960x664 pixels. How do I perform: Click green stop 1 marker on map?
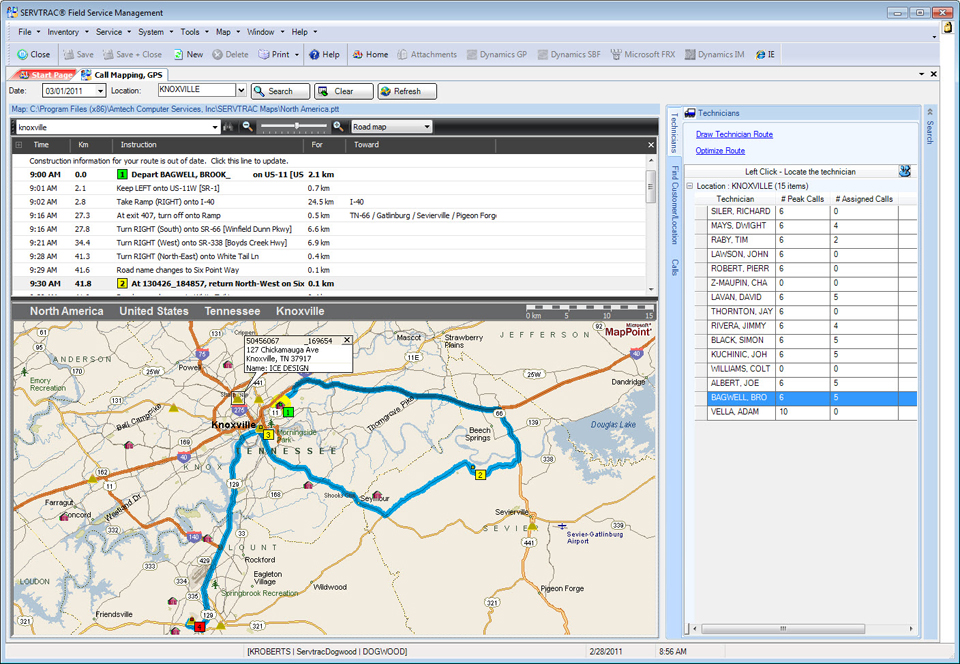tap(288, 412)
